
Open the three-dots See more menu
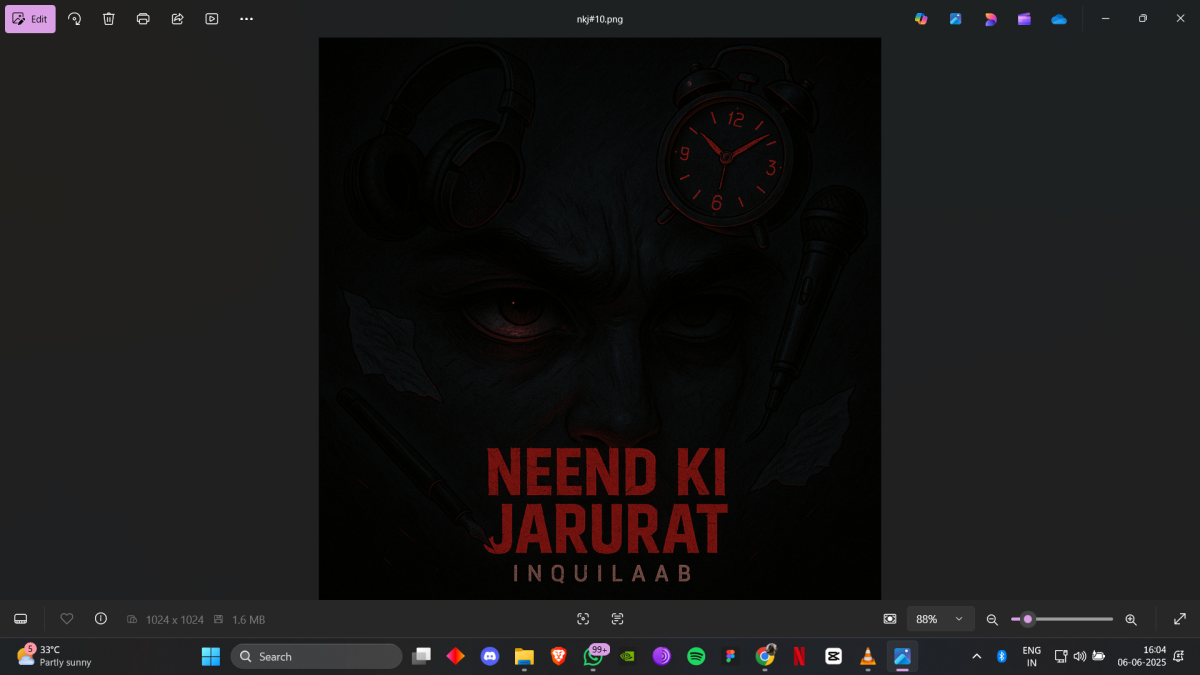246,19
